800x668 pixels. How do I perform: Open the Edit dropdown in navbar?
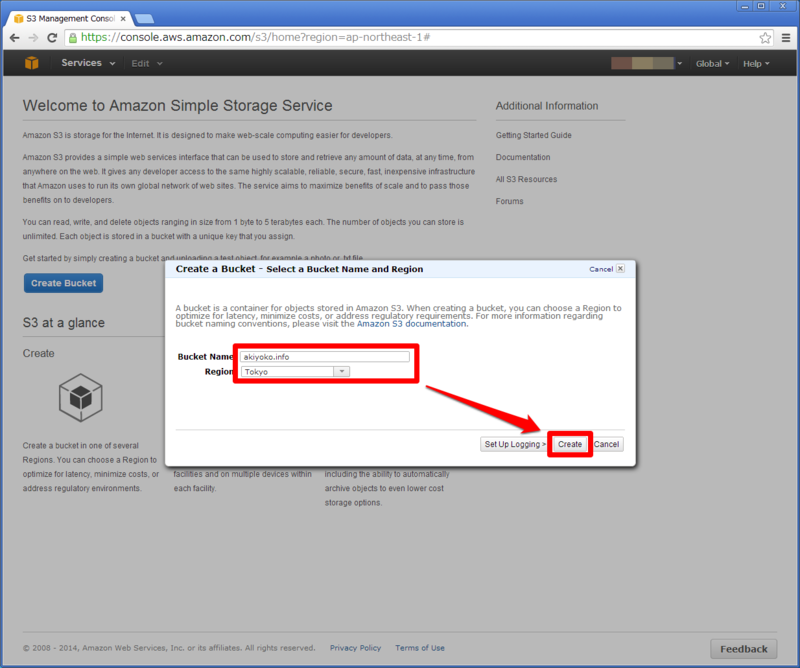click(x=147, y=63)
